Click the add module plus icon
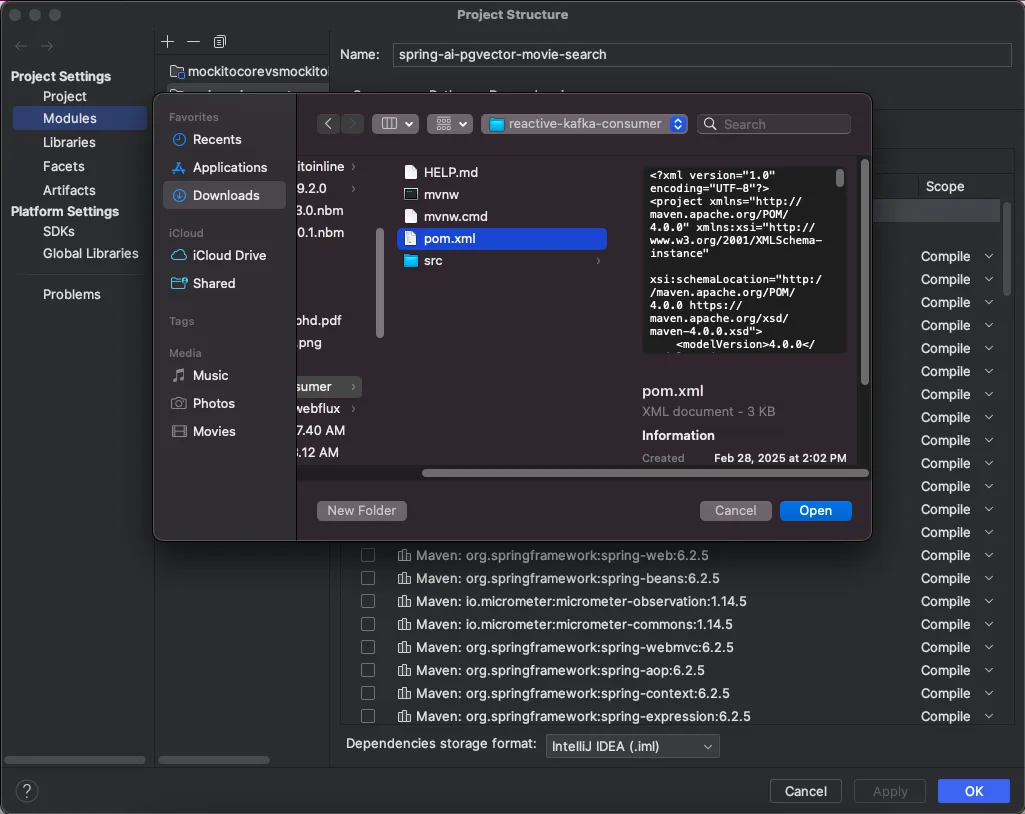Screen dimensions: 1025x814 click(167, 42)
